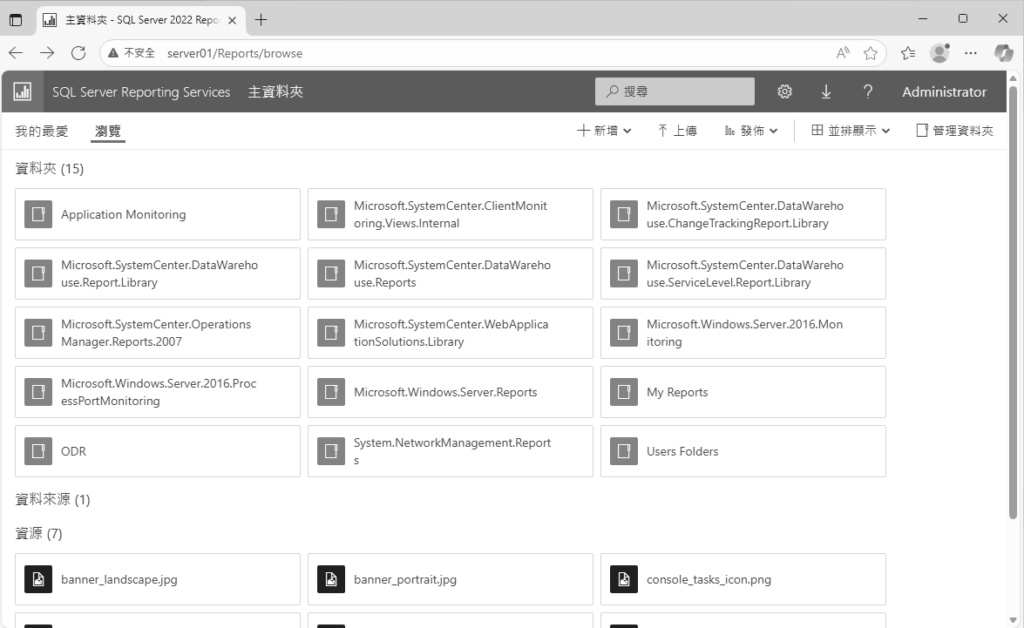This screenshot has height=628, width=1024.
Task: Open the browser favorites list icon
Action: (x=908, y=54)
